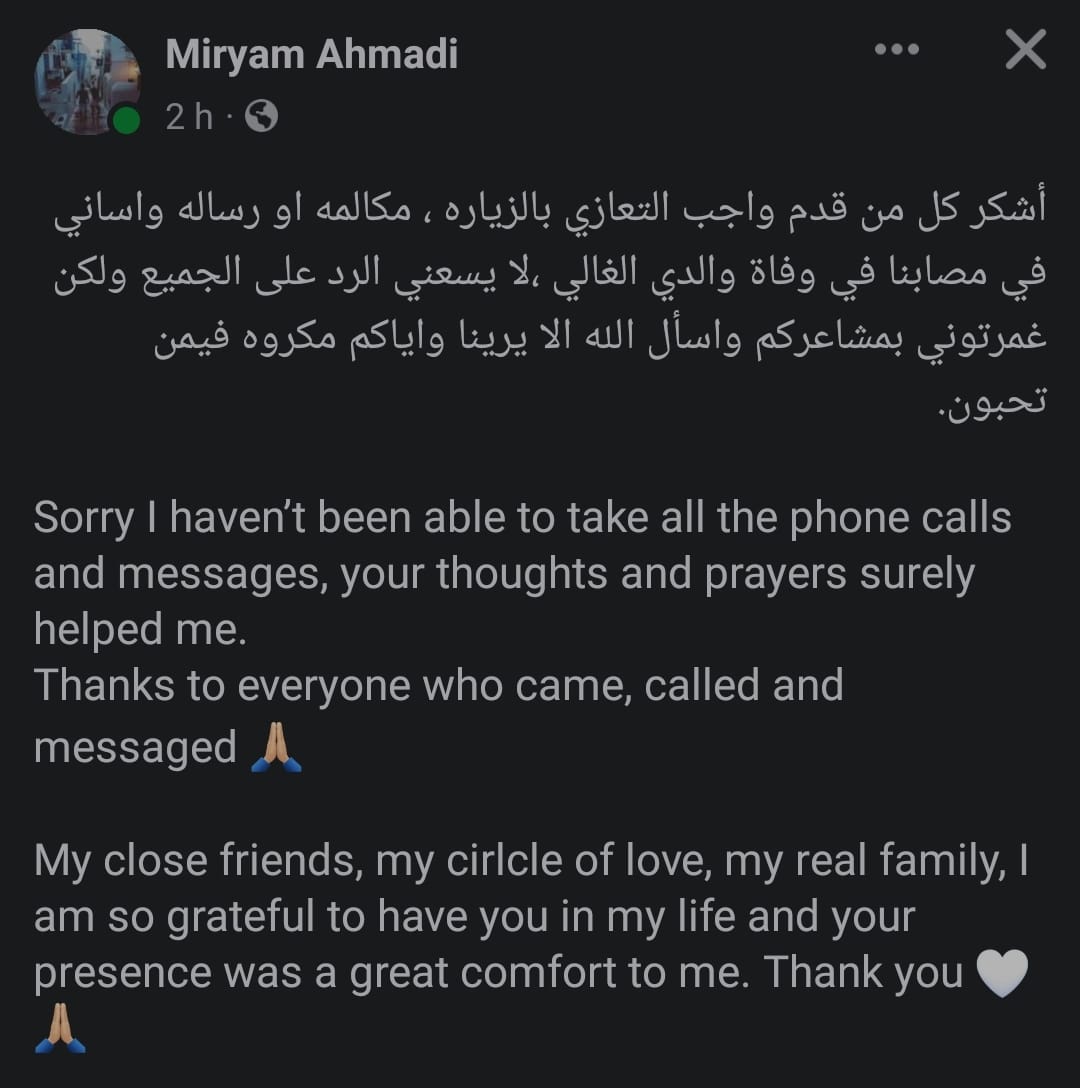The width and height of the screenshot is (1080, 1088).
Task: Click the "and messages, your thoughts" line
Action: [503, 574]
